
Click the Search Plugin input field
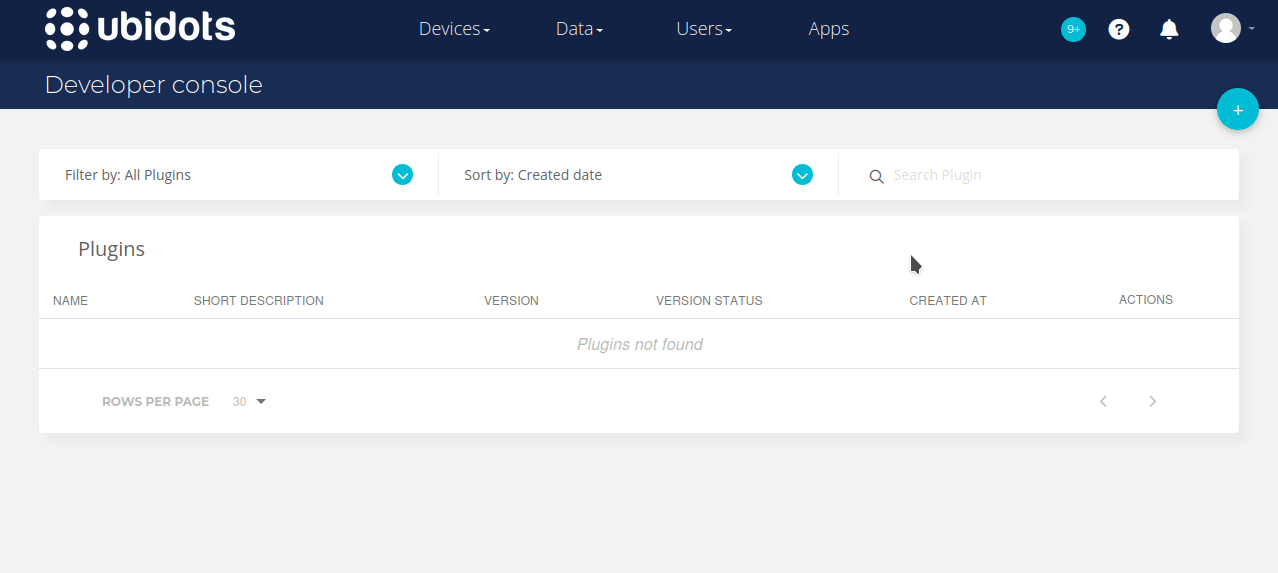point(1050,175)
